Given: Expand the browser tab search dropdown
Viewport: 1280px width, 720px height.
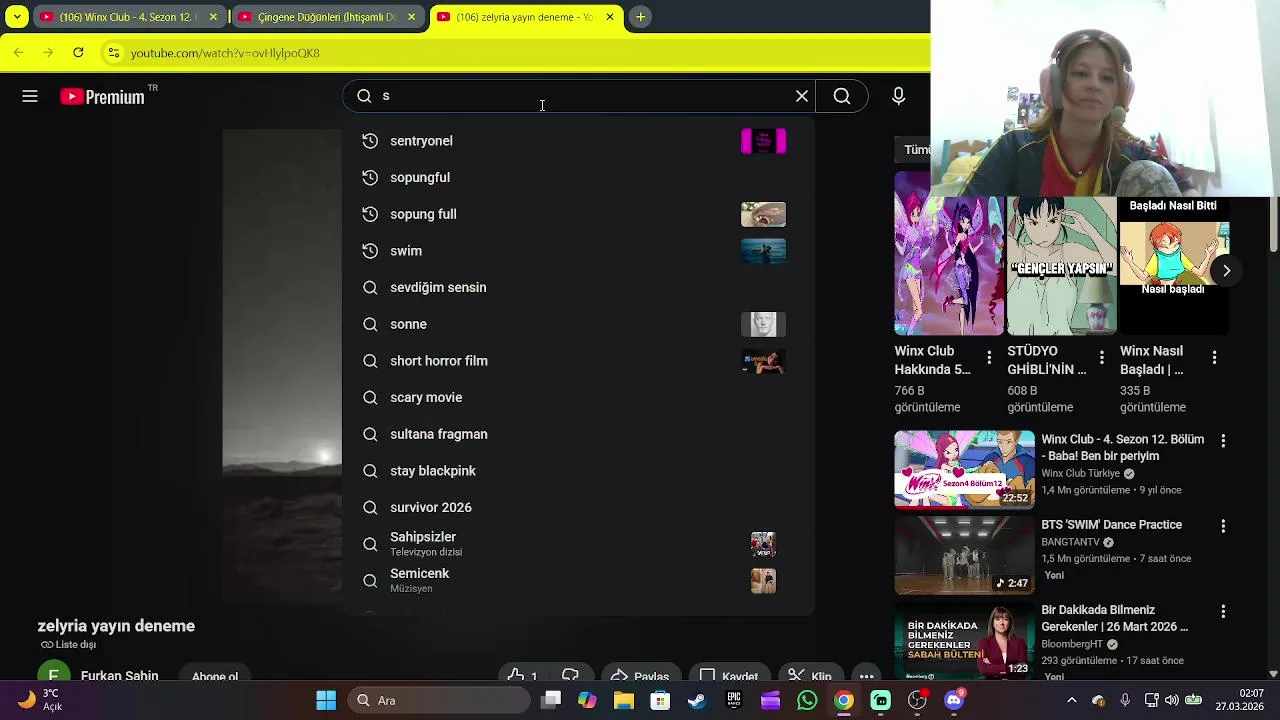Looking at the screenshot, I should pyautogui.click(x=17, y=17).
